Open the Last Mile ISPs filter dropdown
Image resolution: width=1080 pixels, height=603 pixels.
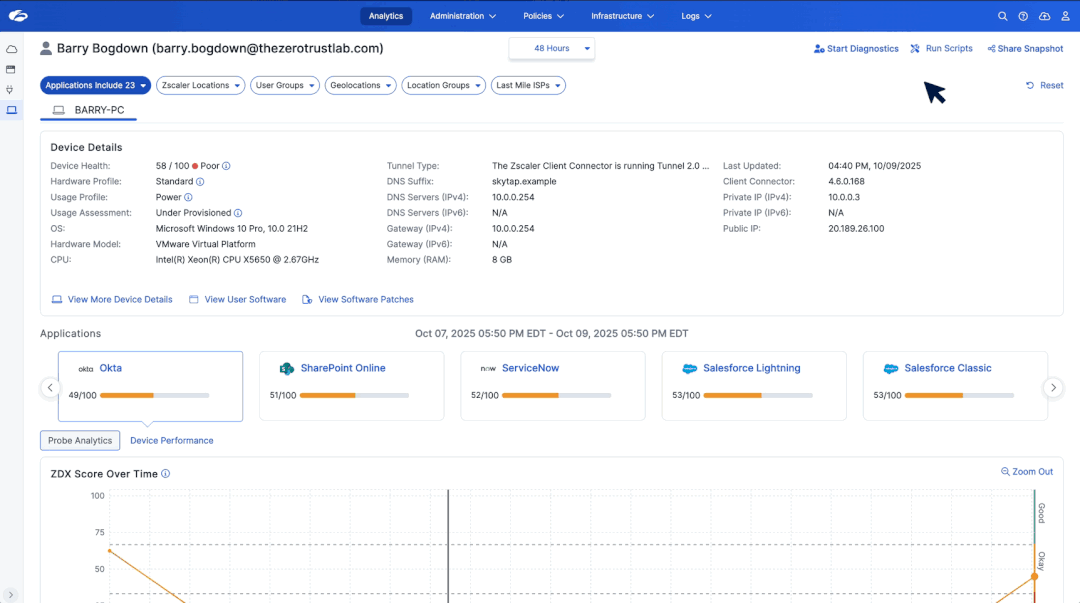[528, 86]
